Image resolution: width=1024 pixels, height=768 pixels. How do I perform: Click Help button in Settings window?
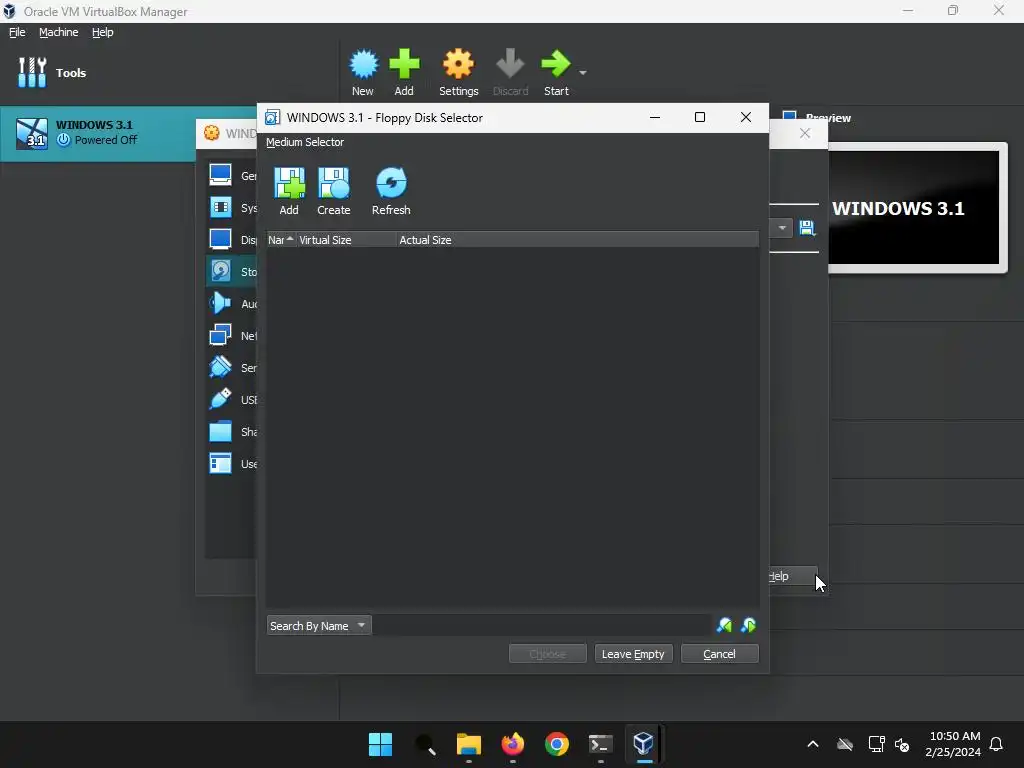(793, 576)
